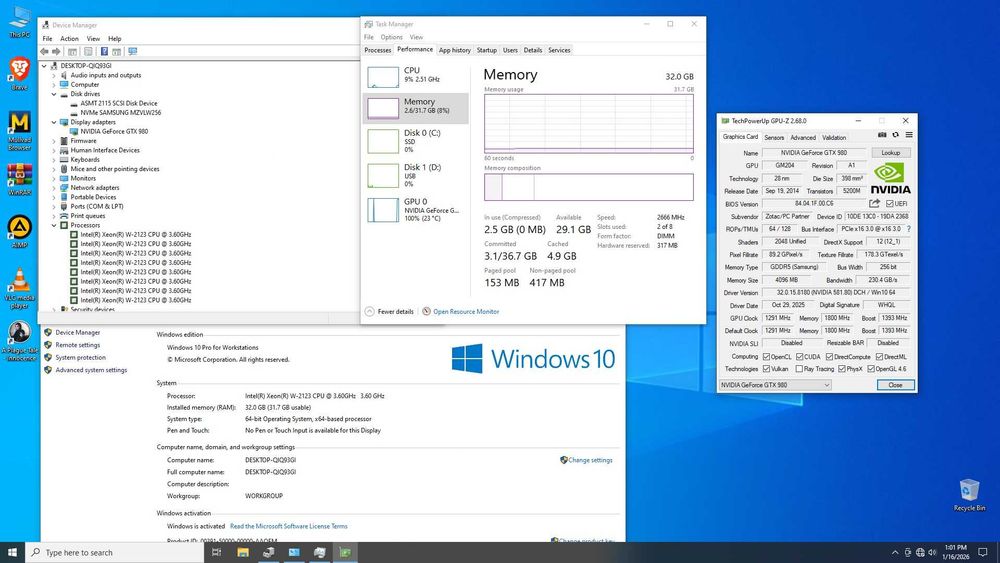Open the Windows Start button
The height and width of the screenshot is (563, 1000).
pyautogui.click(x=12, y=552)
